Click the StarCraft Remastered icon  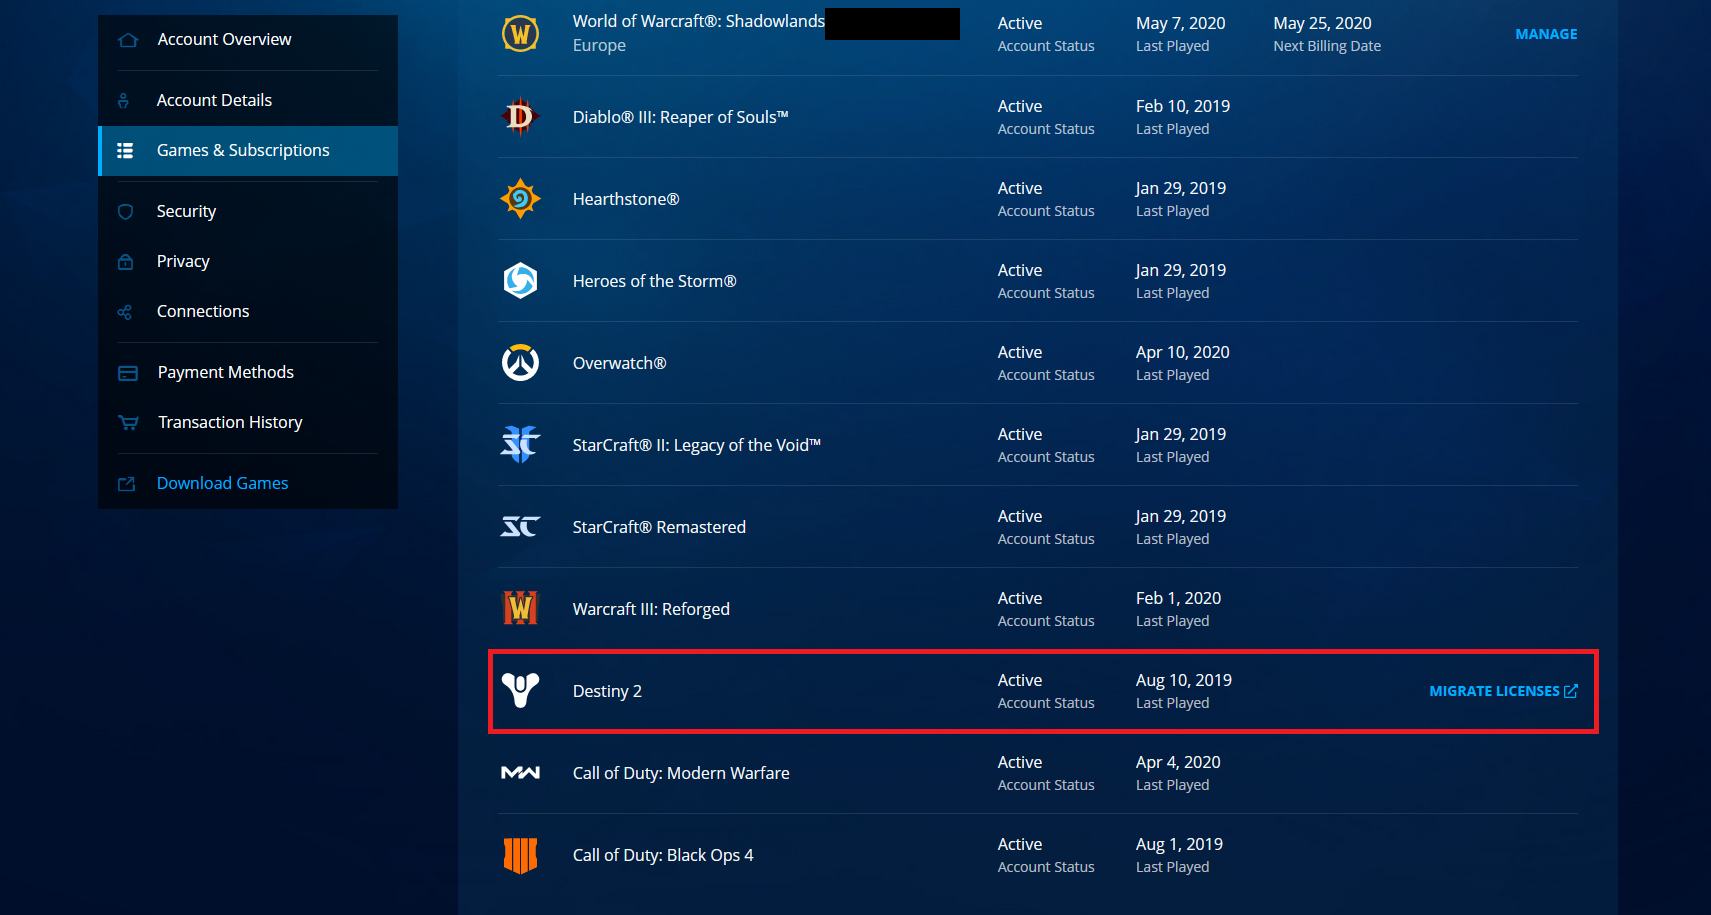(x=520, y=527)
